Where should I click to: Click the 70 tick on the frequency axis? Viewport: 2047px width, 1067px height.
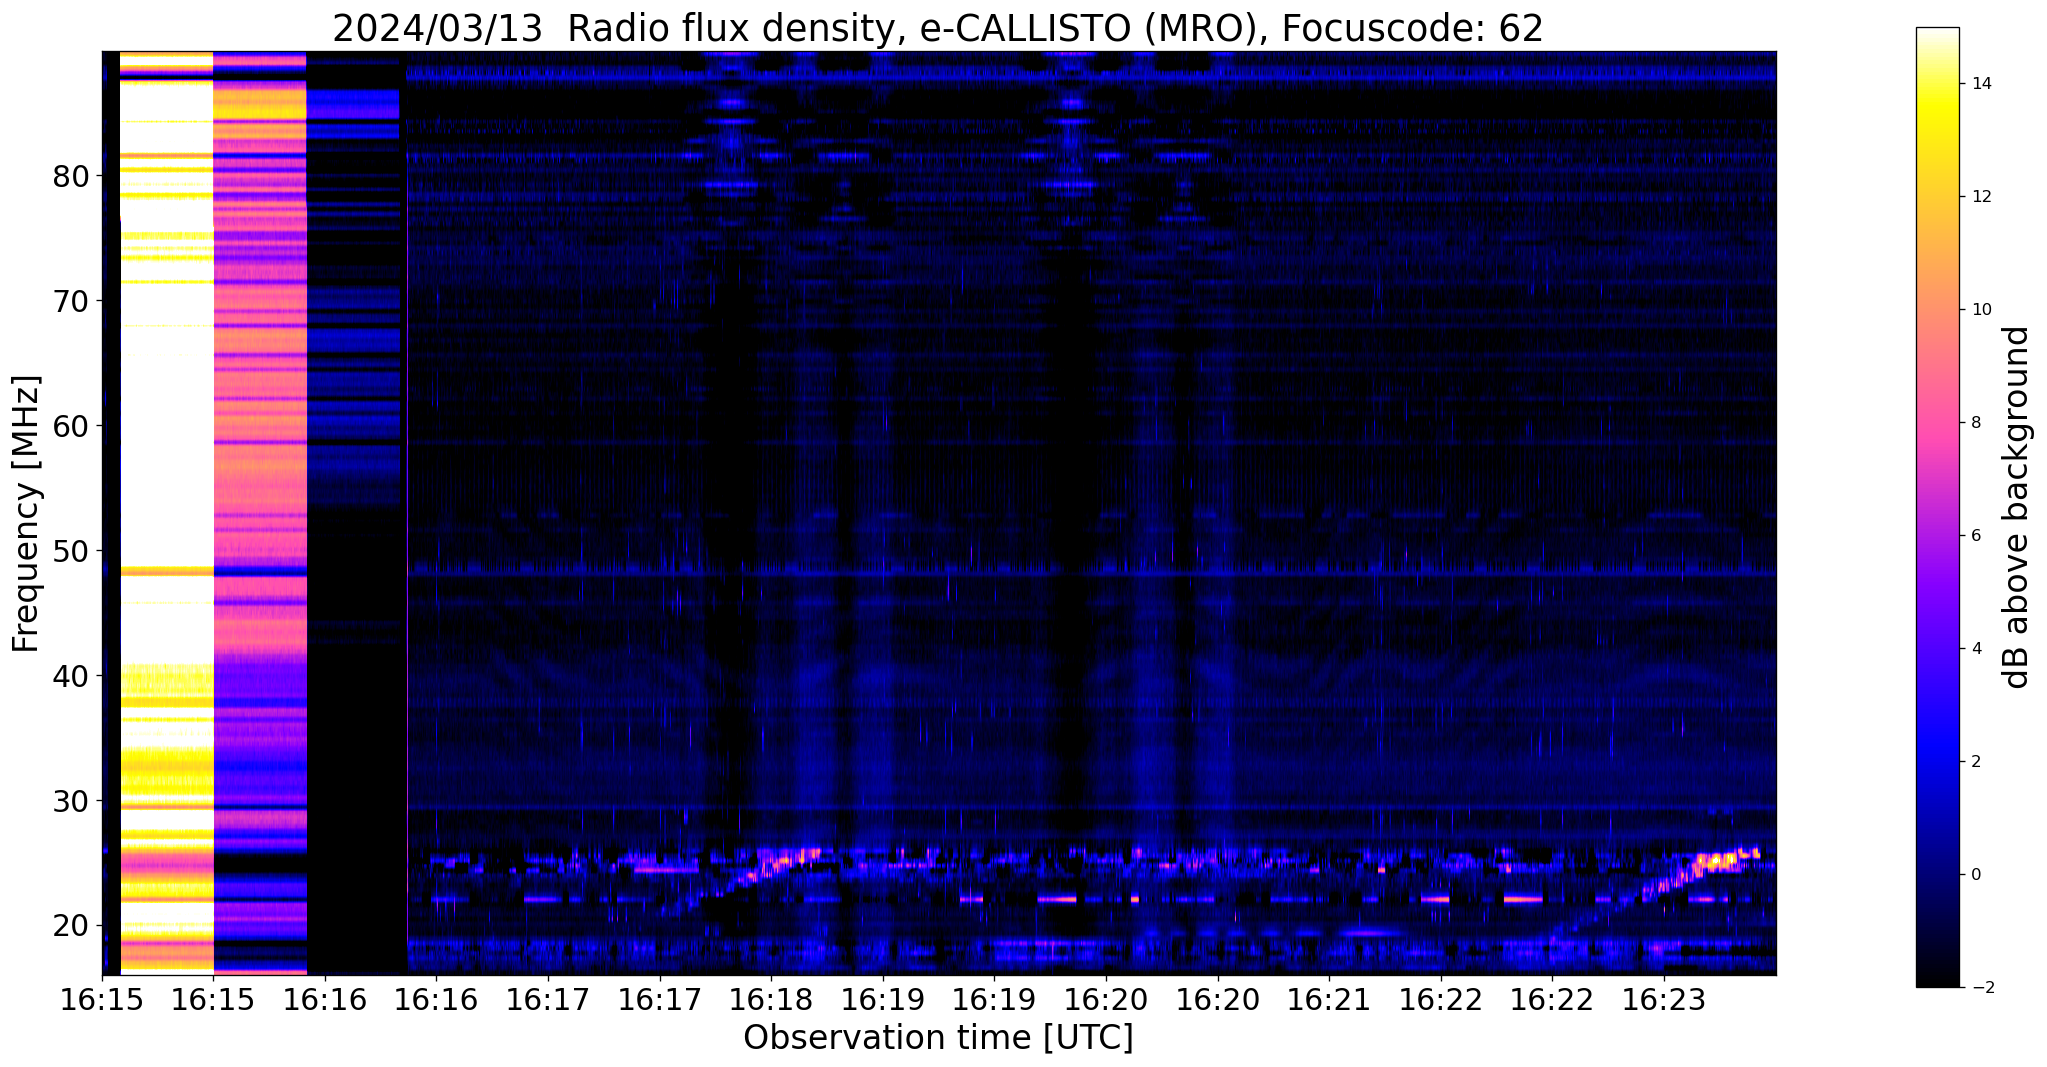click(71, 302)
